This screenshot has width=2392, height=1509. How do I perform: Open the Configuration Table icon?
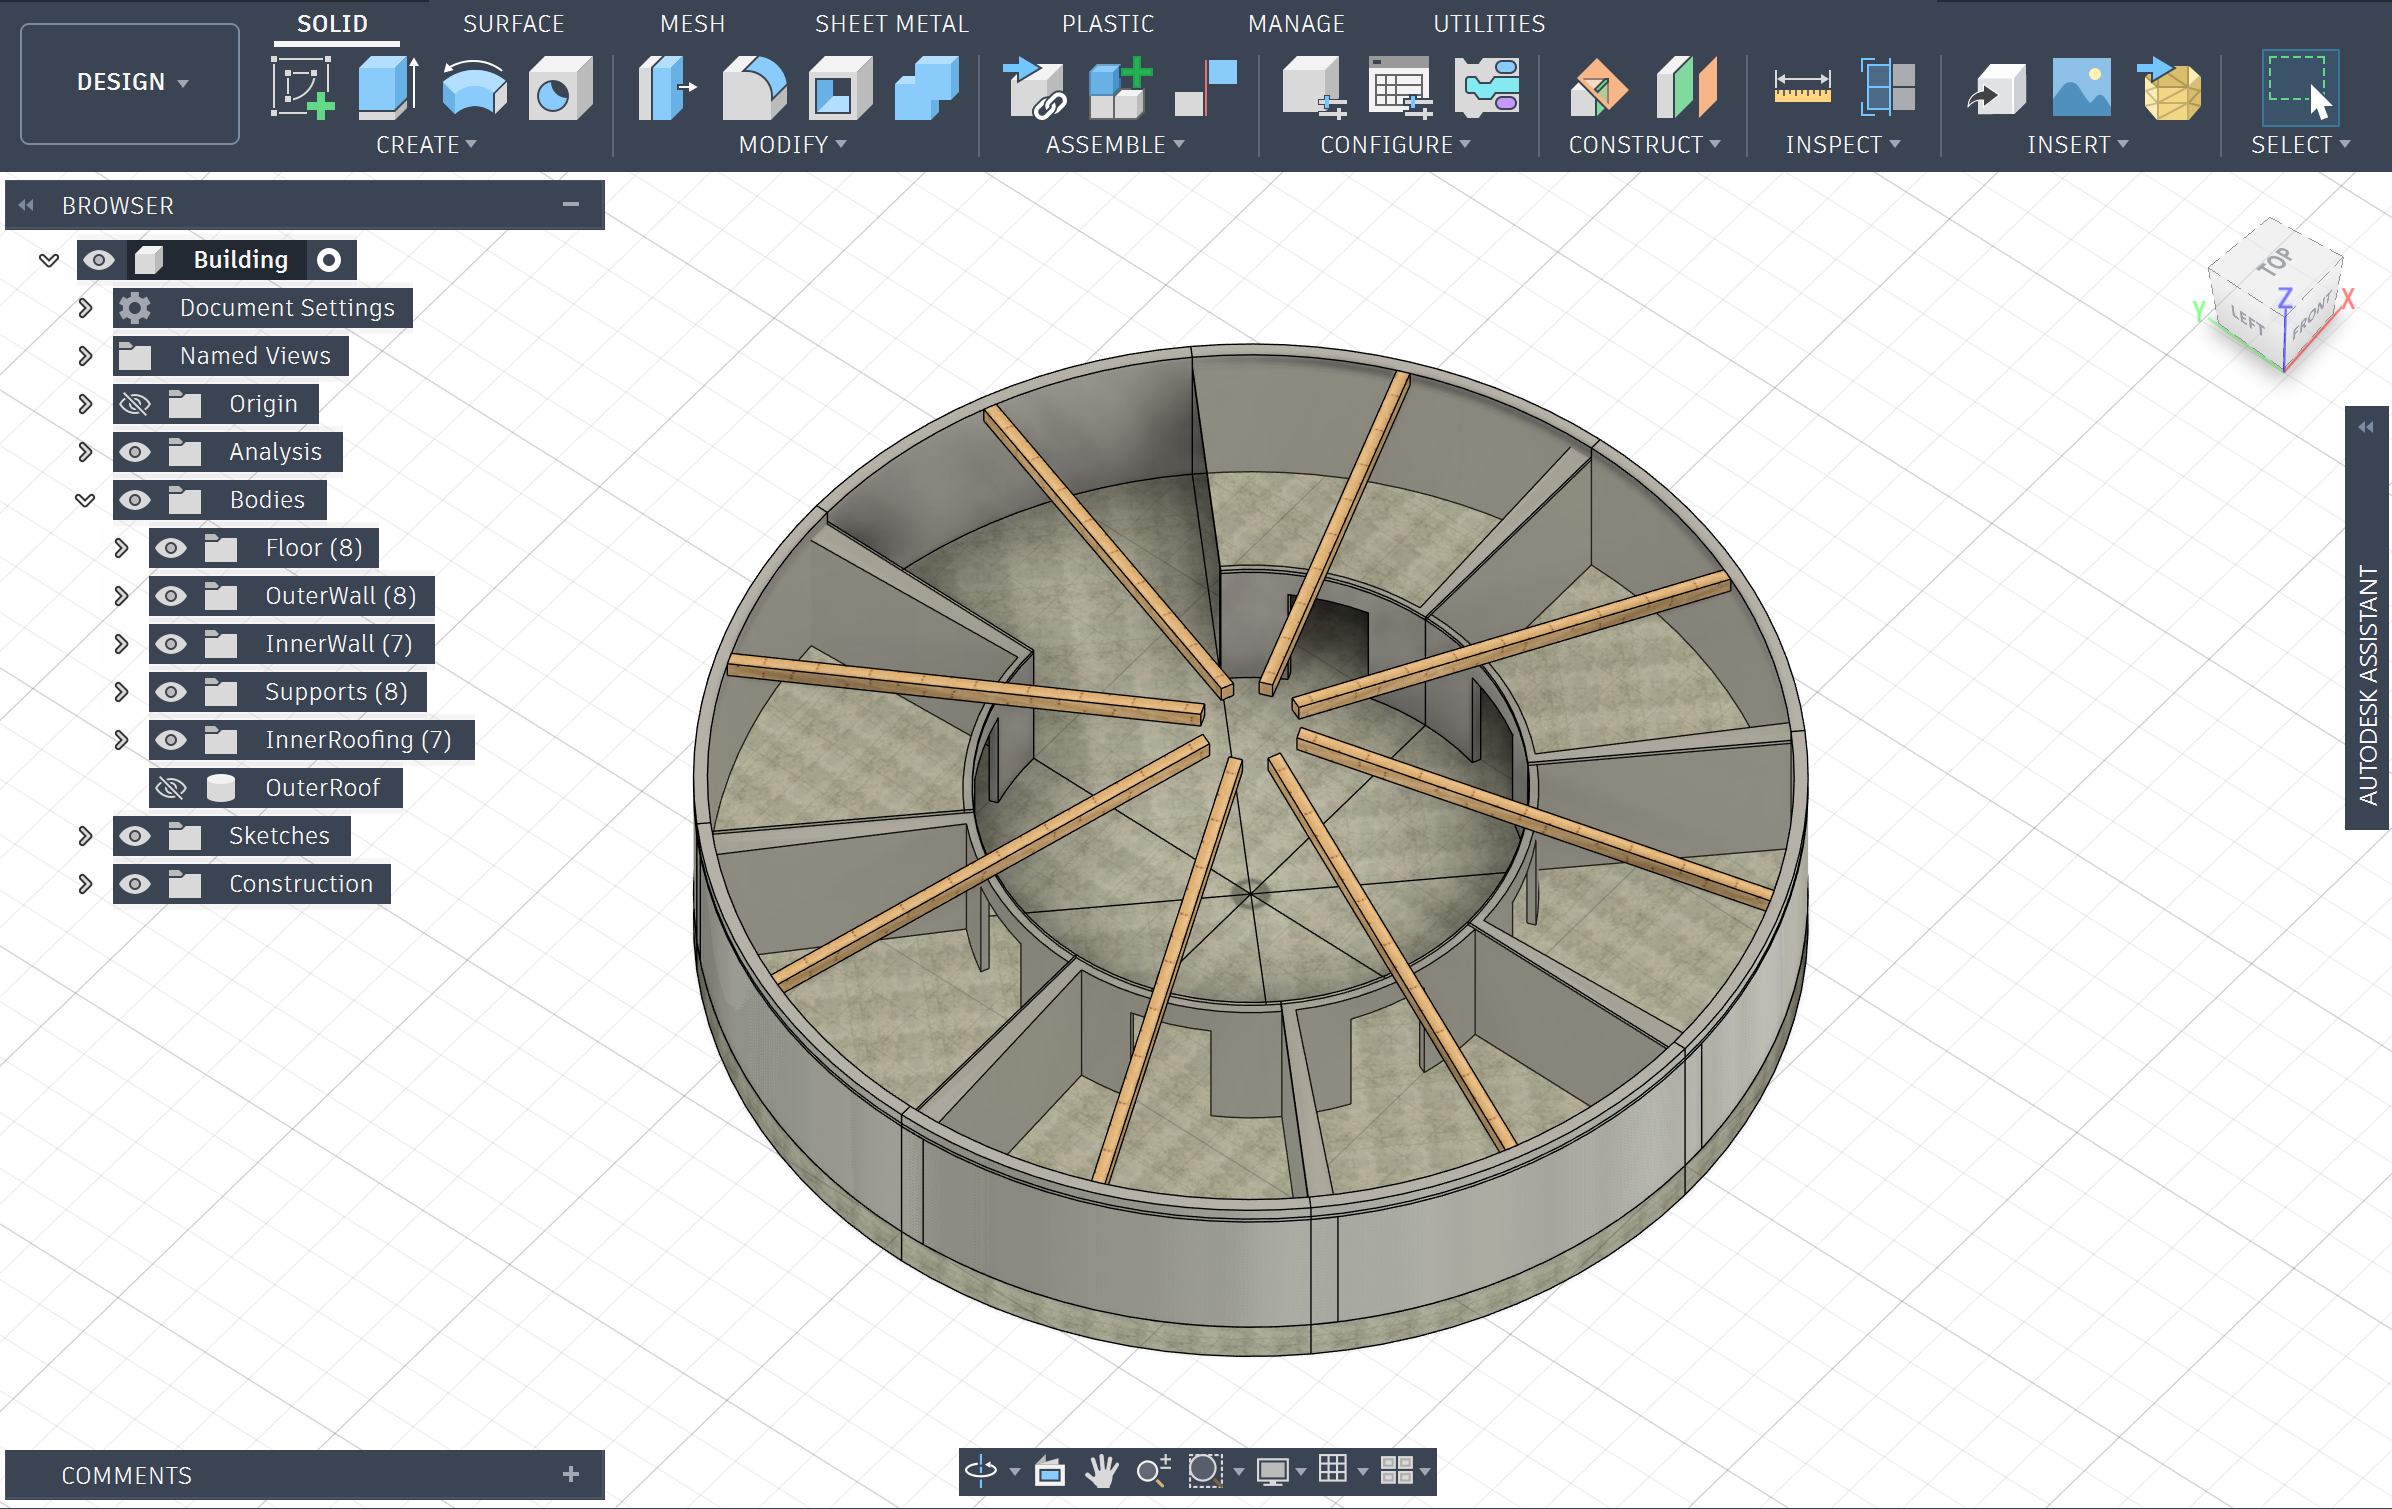tap(1400, 88)
